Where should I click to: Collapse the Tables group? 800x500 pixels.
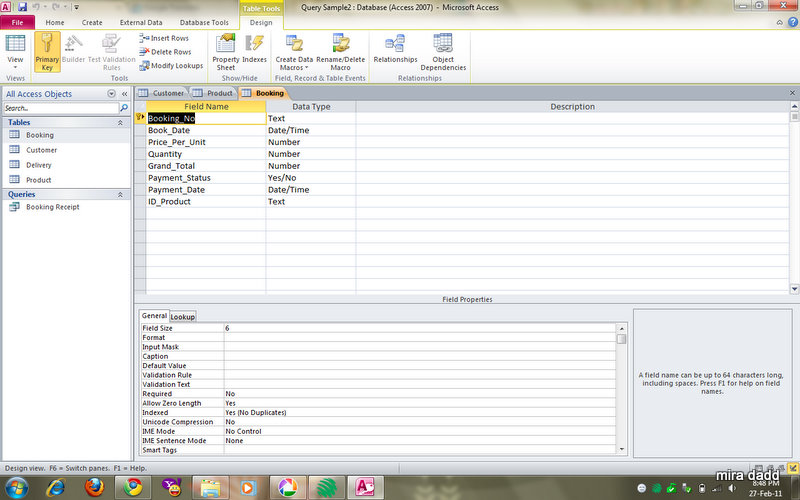point(120,122)
